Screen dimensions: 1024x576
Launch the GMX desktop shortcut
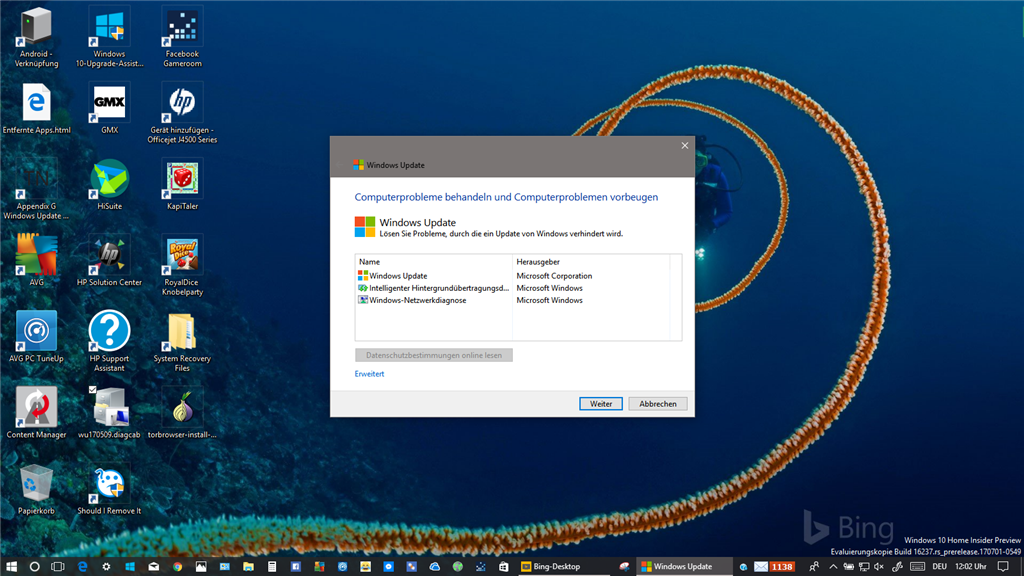click(109, 108)
